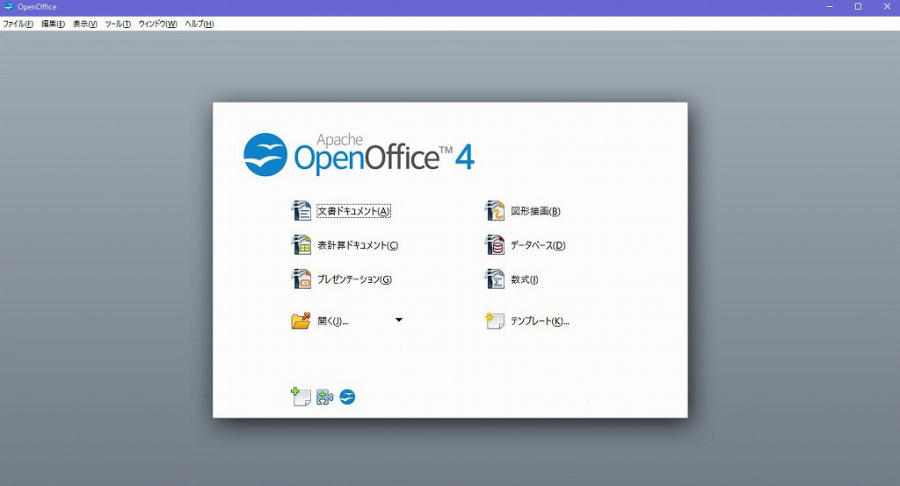Minimize the OpenOffice window
Viewport: 900px width, 486px height.
pos(829,7)
